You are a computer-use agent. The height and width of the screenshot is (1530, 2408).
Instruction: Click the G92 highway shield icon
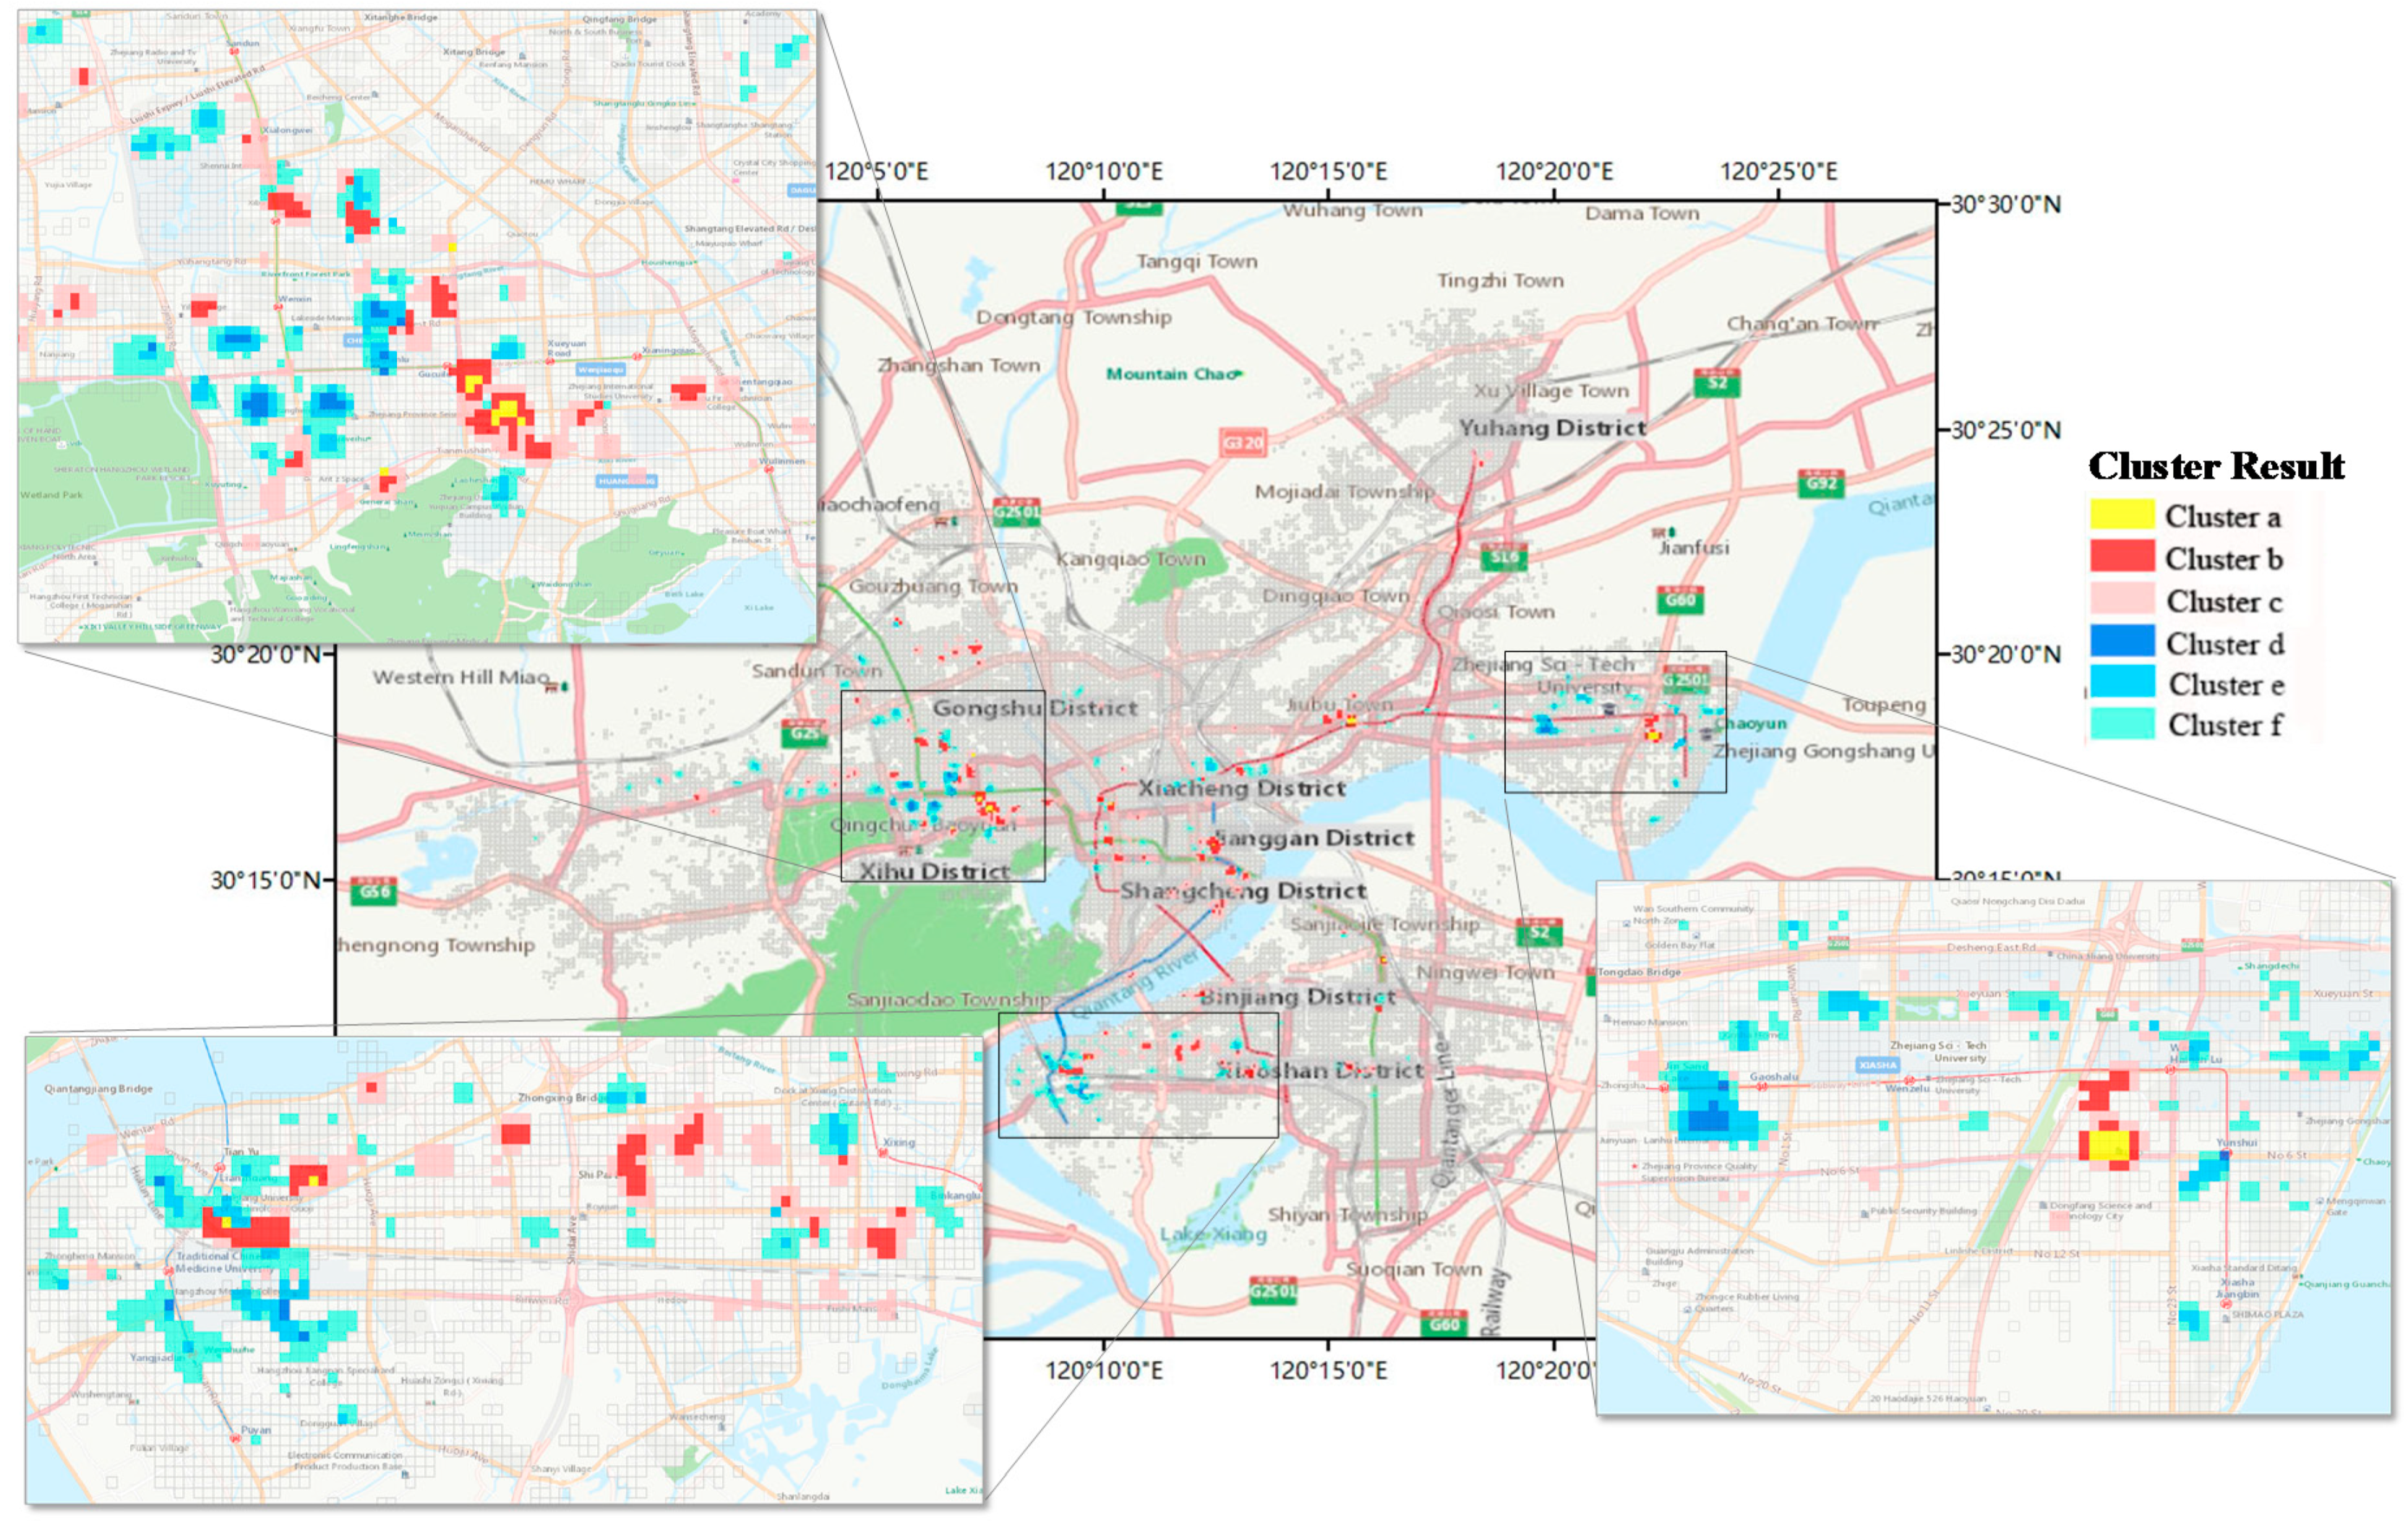point(1820,484)
